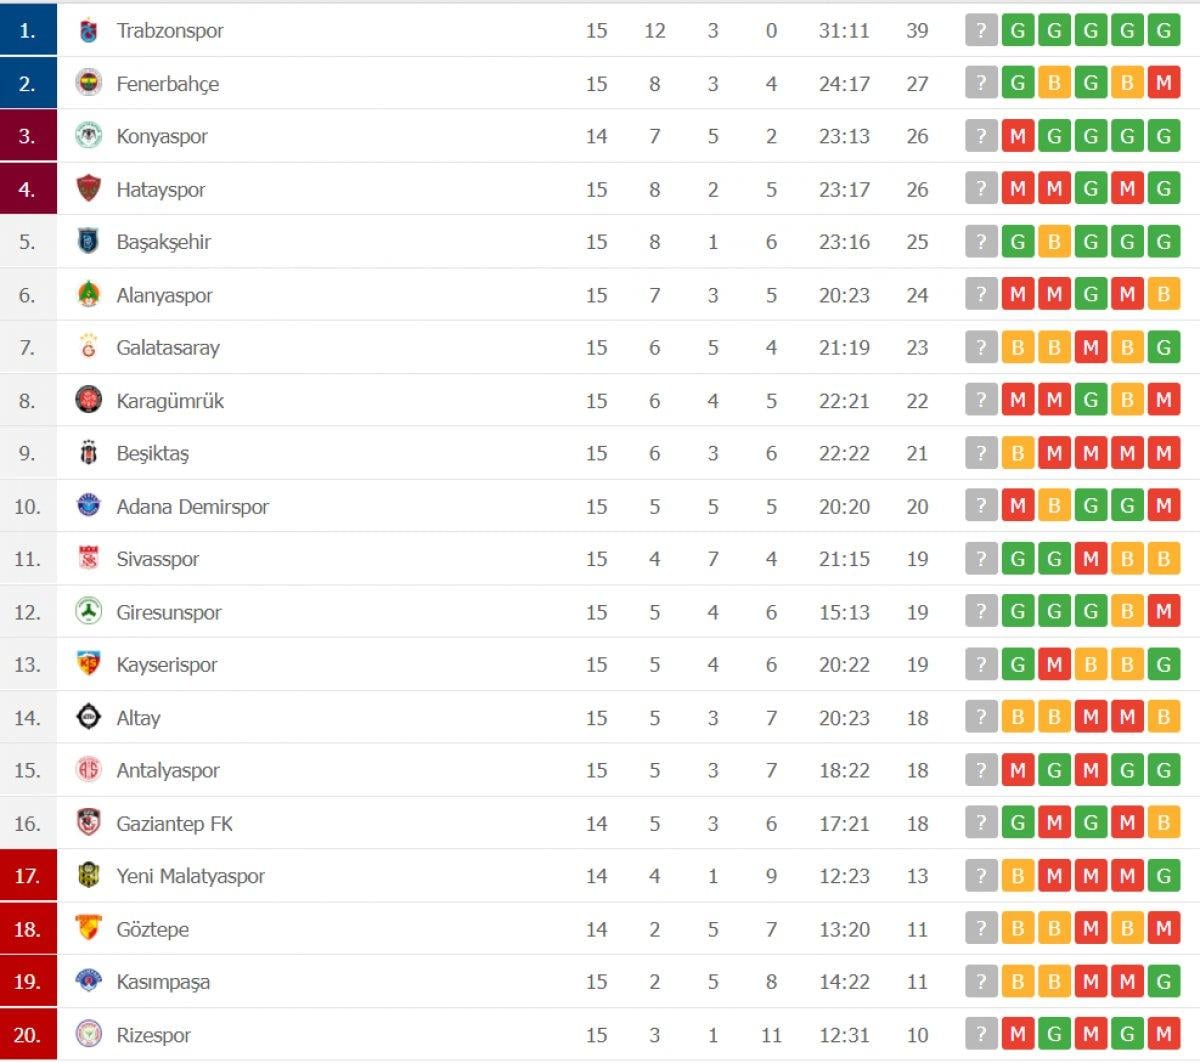This screenshot has height=1063, width=1200.
Task: Click the gray question mark in Rizespor row
Action: tap(981, 1034)
